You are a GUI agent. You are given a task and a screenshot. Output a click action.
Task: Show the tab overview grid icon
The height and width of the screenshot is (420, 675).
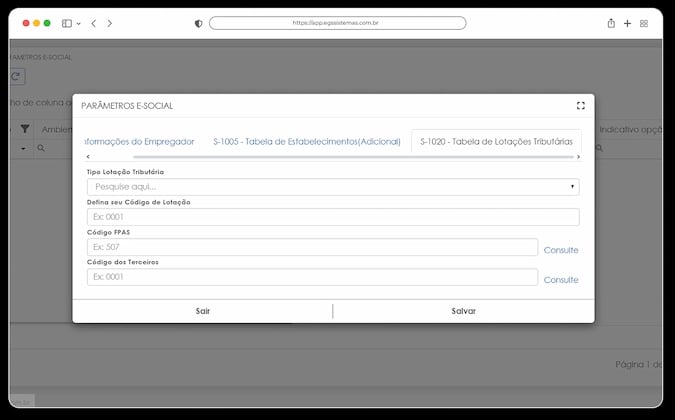tap(644, 24)
